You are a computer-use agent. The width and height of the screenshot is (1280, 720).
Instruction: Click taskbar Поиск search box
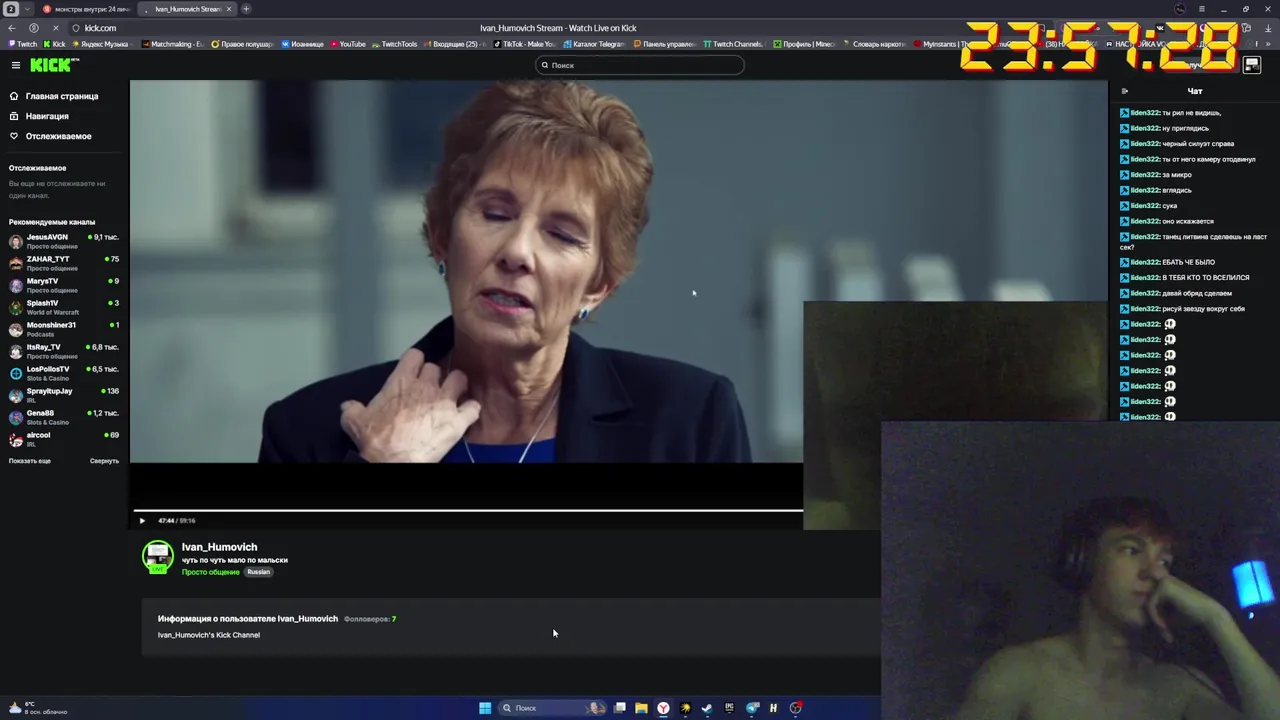(553, 708)
